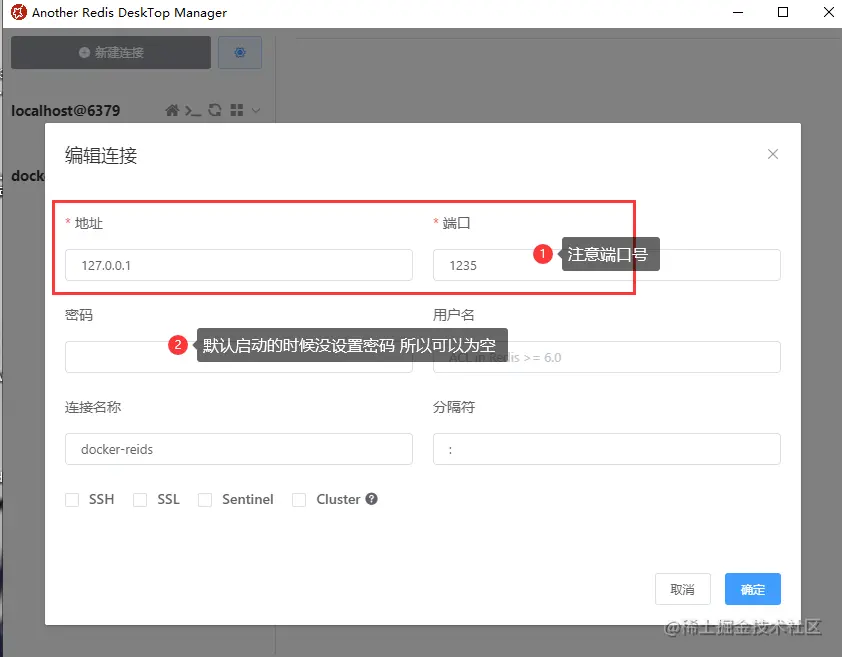
Task: Close the 编辑连接 dialog with the X
Action: 773,154
